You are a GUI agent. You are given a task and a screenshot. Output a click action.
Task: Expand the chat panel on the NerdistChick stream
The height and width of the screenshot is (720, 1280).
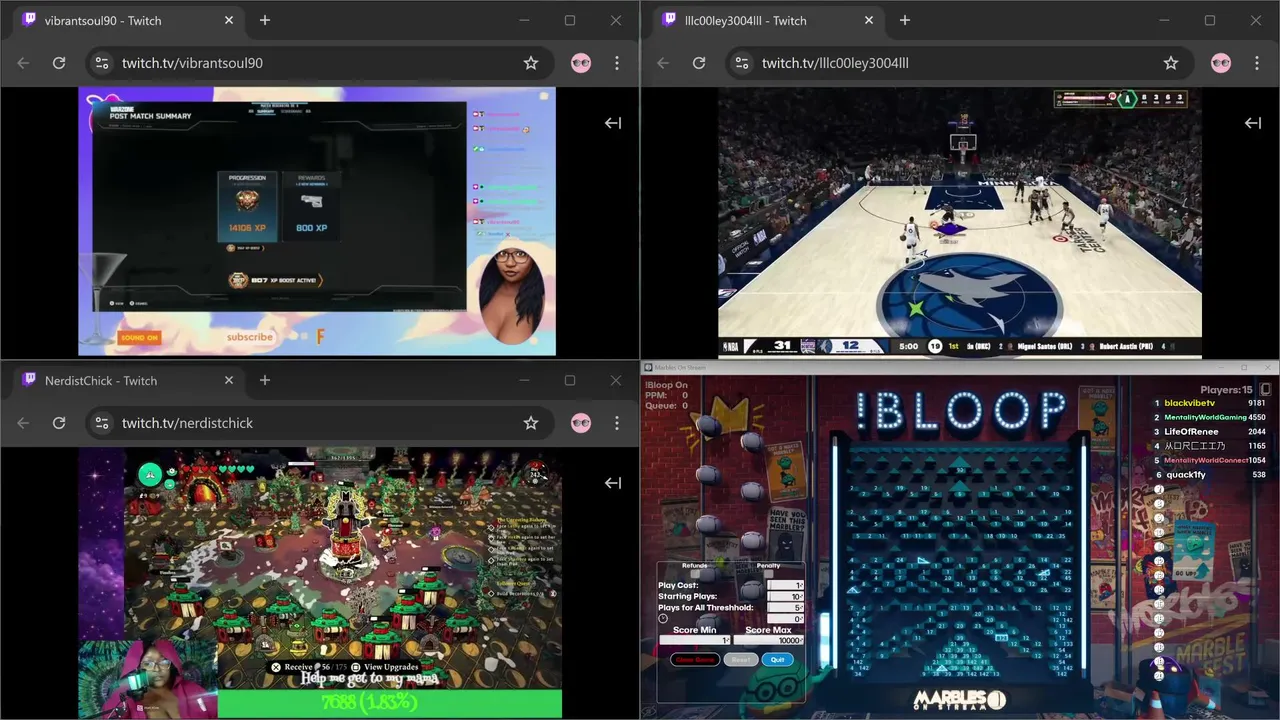613,483
